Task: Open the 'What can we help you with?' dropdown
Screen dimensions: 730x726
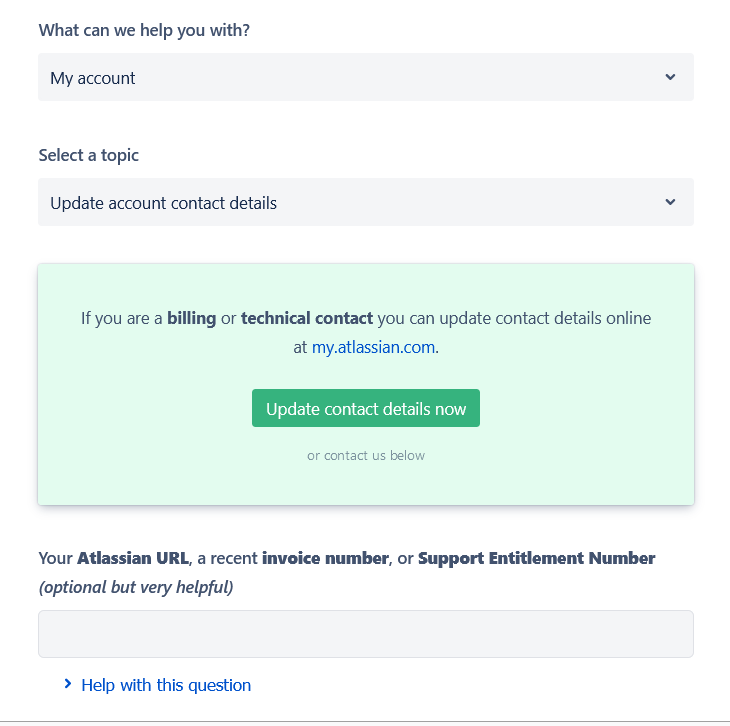Action: pyautogui.click(x=365, y=77)
